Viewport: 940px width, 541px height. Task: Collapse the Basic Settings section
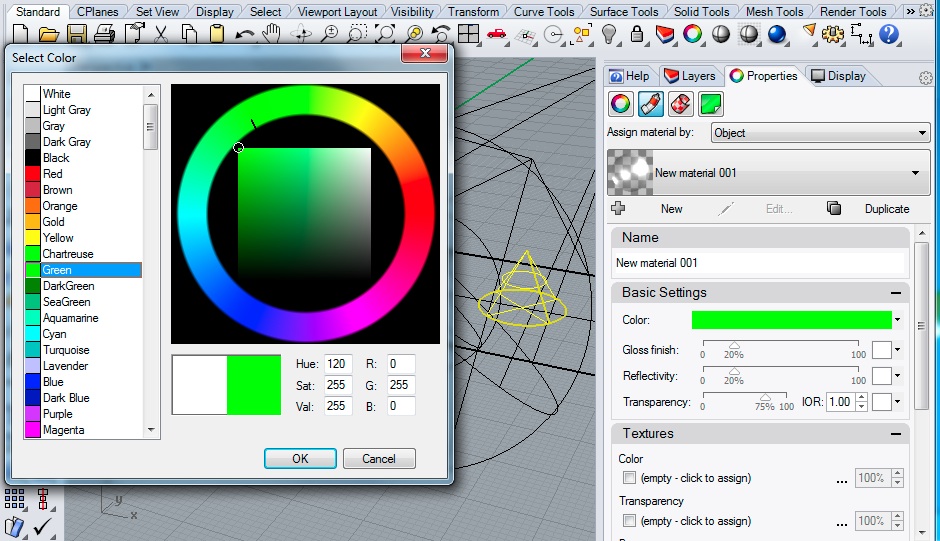point(896,293)
